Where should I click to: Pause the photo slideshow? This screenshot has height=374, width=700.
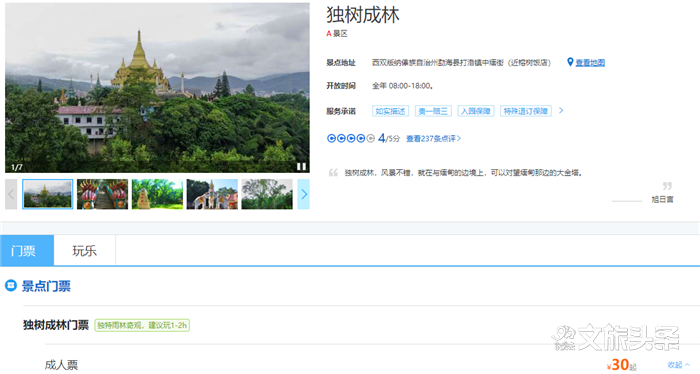tap(301, 166)
